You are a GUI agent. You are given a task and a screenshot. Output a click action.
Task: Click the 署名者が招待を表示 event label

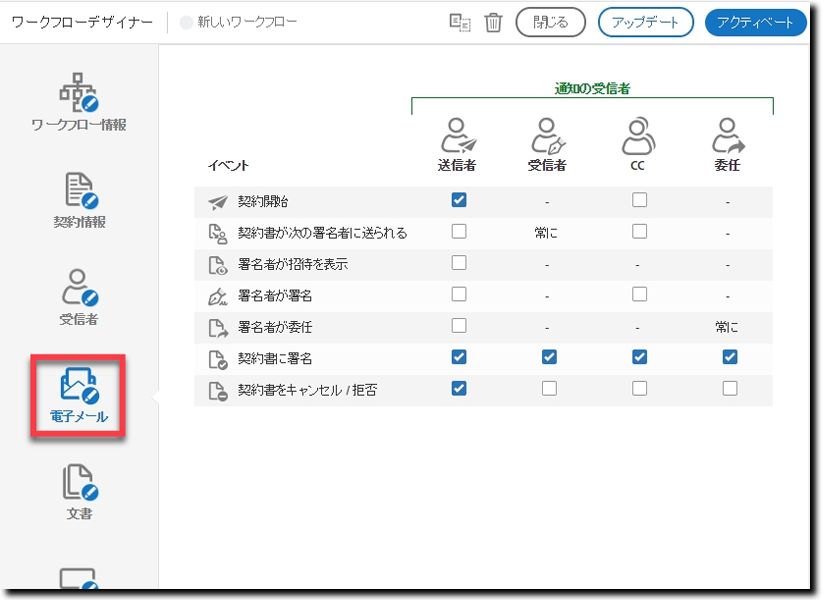click(293, 264)
